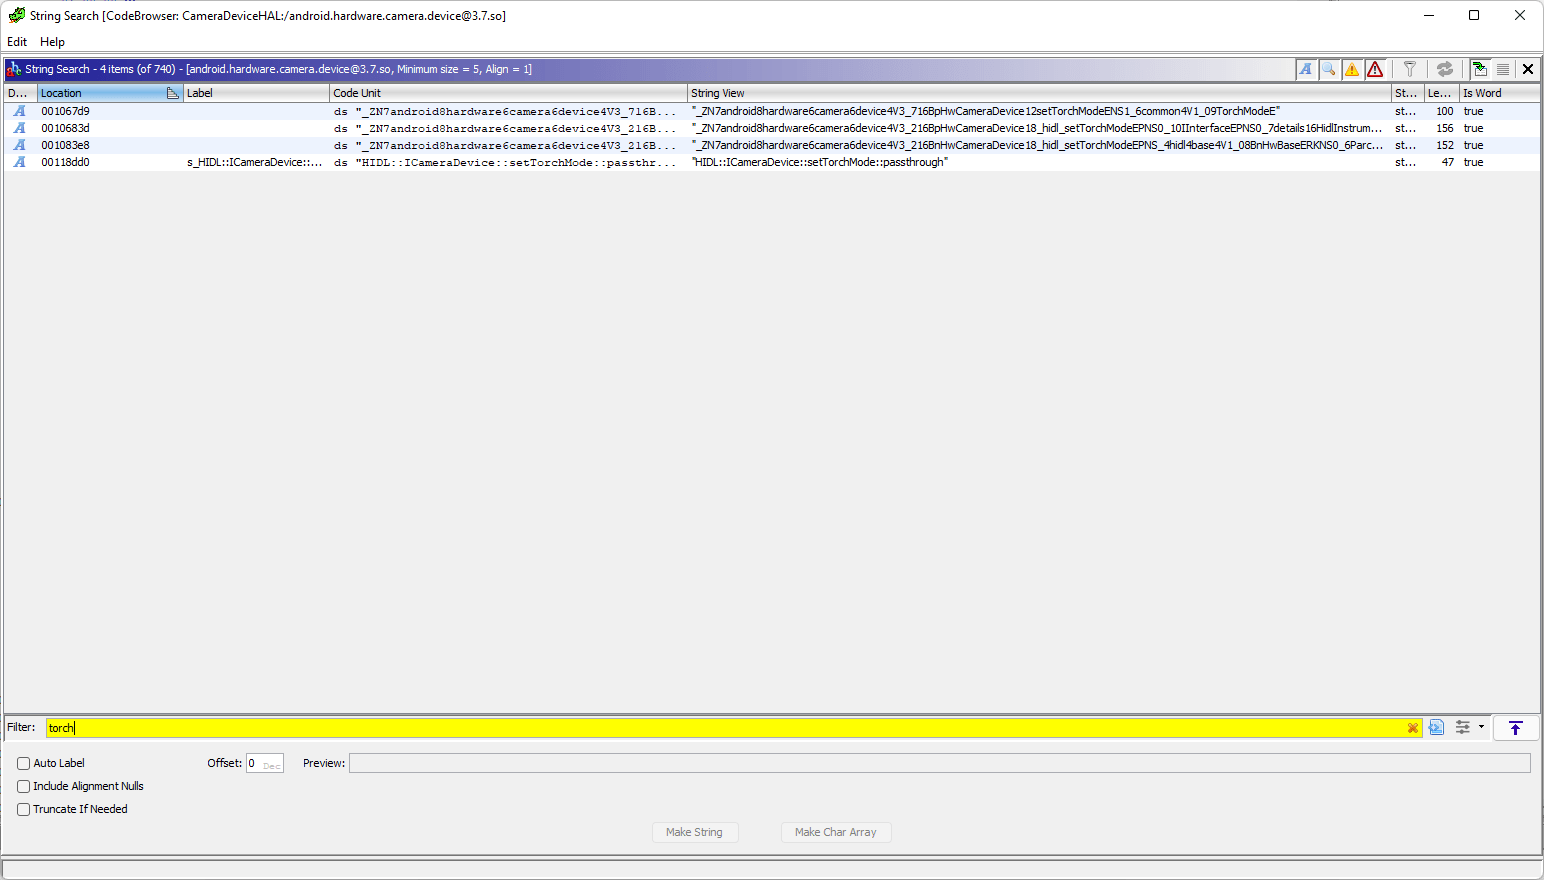The width and height of the screenshot is (1544, 880).
Task: Click the String View column header
Action: [x=1040, y=93]
